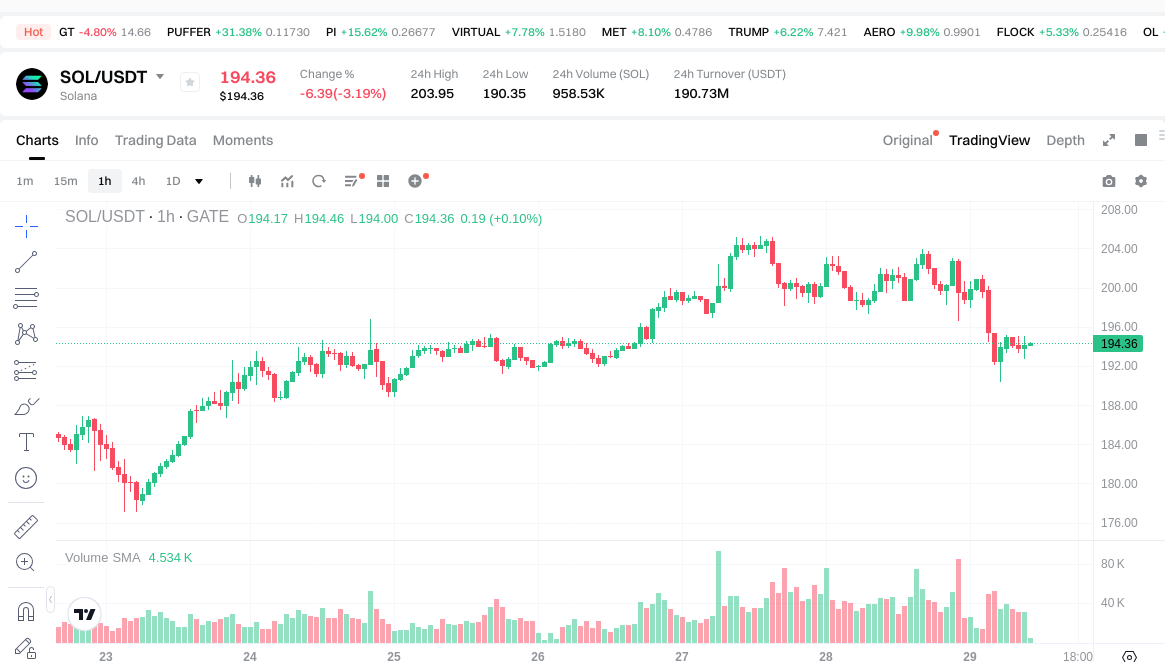This screenshot has height=662, width=1165.
Task: Activate the ruler measure tool
Action: coord(26,526)
